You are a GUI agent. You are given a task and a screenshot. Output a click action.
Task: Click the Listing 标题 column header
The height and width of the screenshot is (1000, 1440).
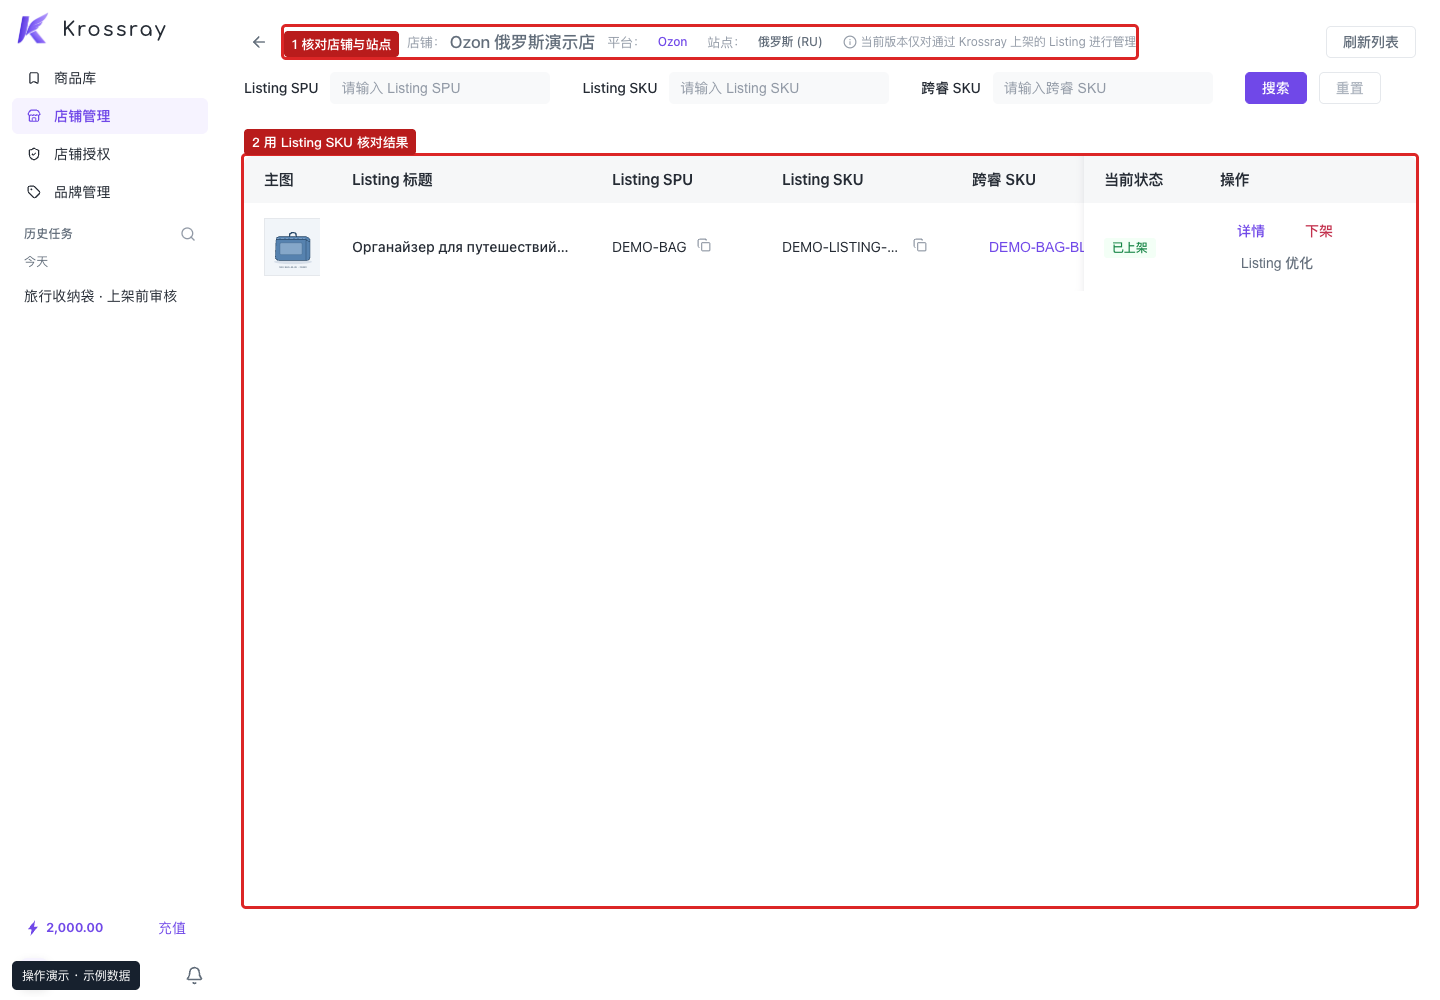pyautogui.click(x=392, y=180)
